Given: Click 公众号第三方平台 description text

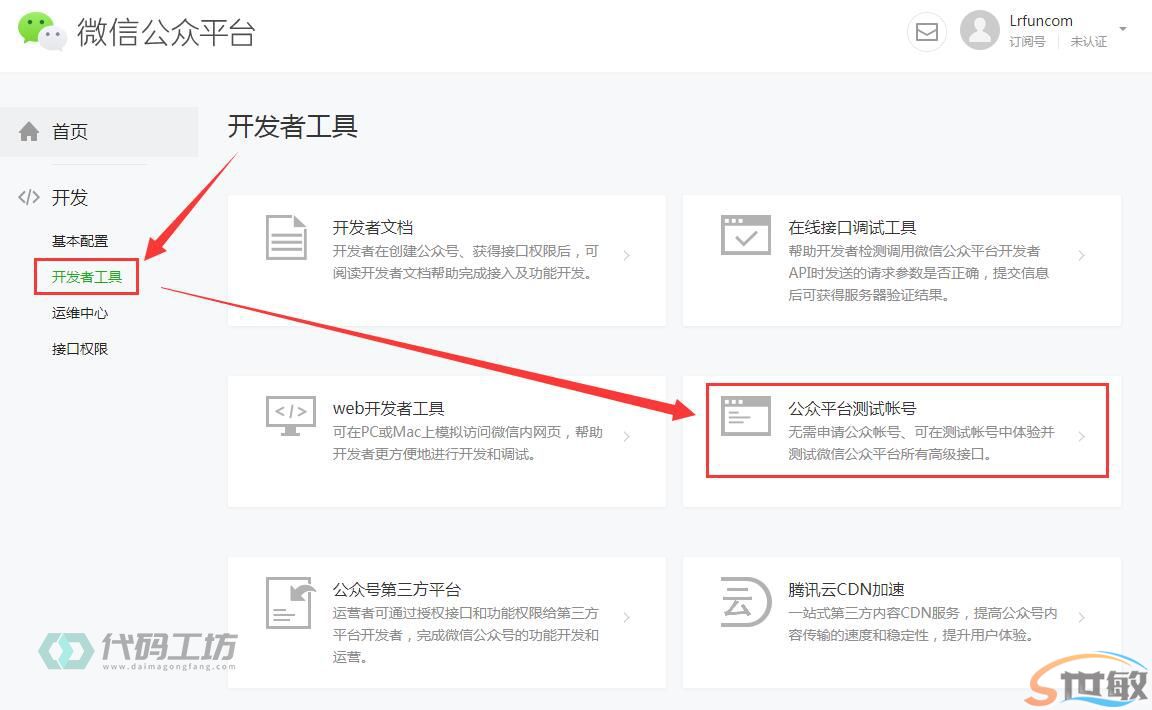Looking at the screenshot, I should click(466, 635).
